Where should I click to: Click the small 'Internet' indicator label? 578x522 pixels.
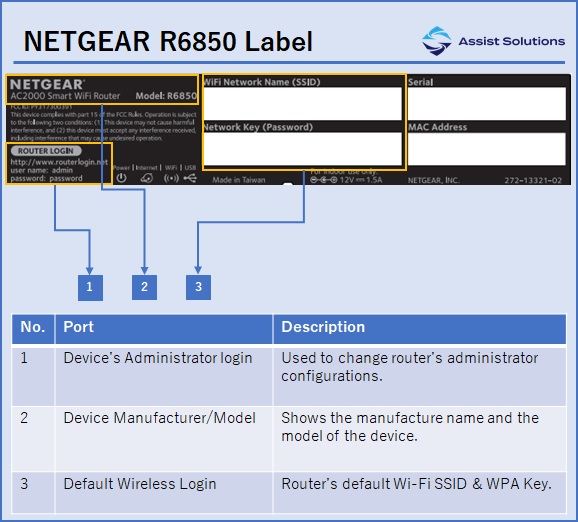(146, 168)
